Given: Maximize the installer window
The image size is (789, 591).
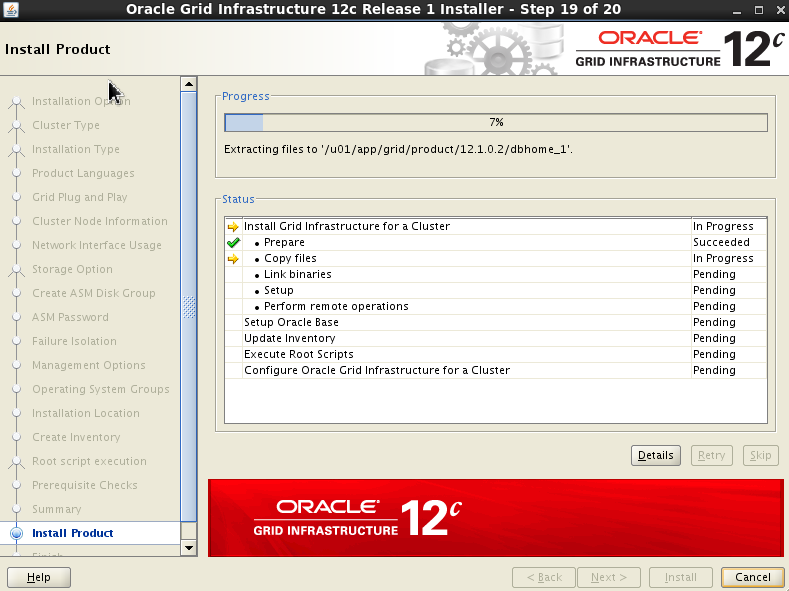Looking at the screenshot, I should pyautogui.click(x=759, y=10).
